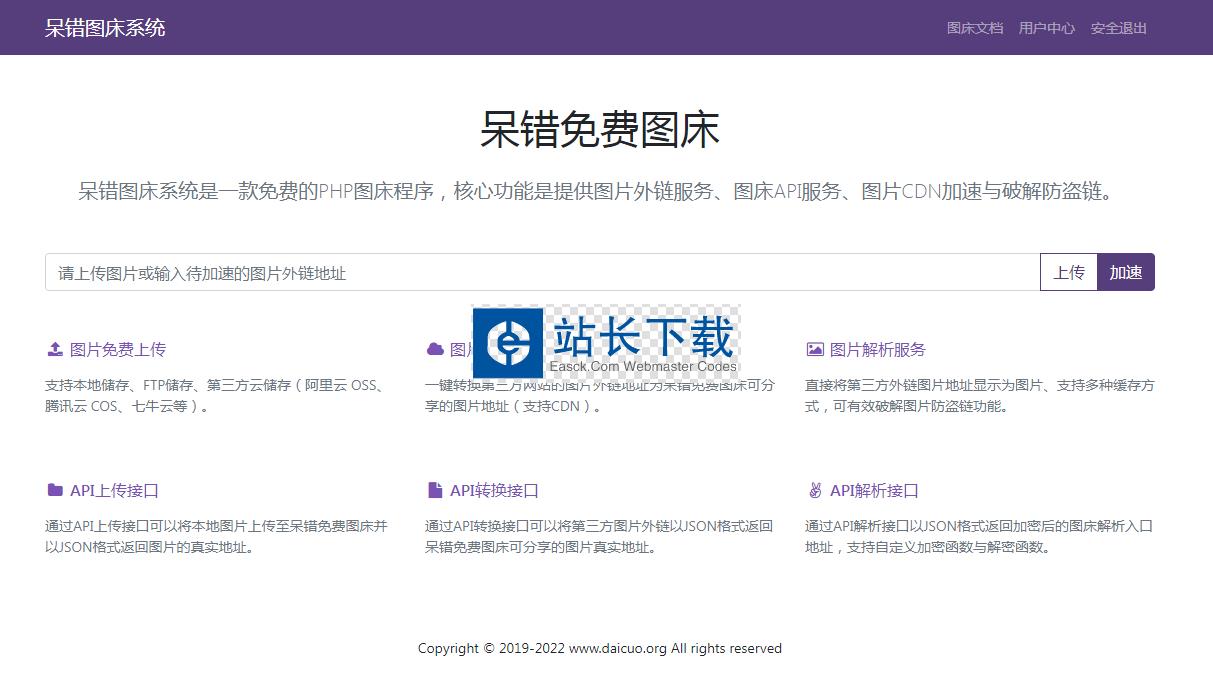1213x686 pixels.
Task: Log out via 安全退出
Action: (x=1118, y=28)
